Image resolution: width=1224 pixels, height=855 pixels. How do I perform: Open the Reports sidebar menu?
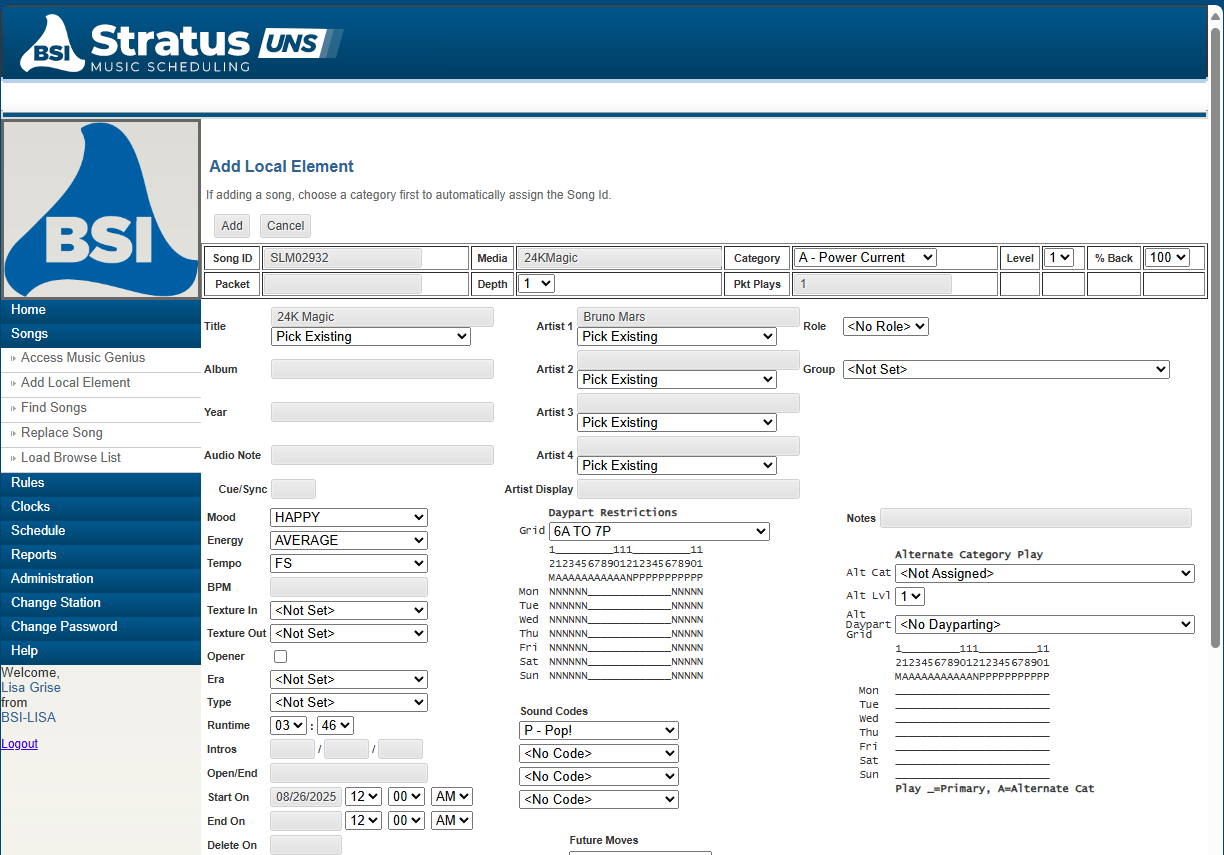101,555
